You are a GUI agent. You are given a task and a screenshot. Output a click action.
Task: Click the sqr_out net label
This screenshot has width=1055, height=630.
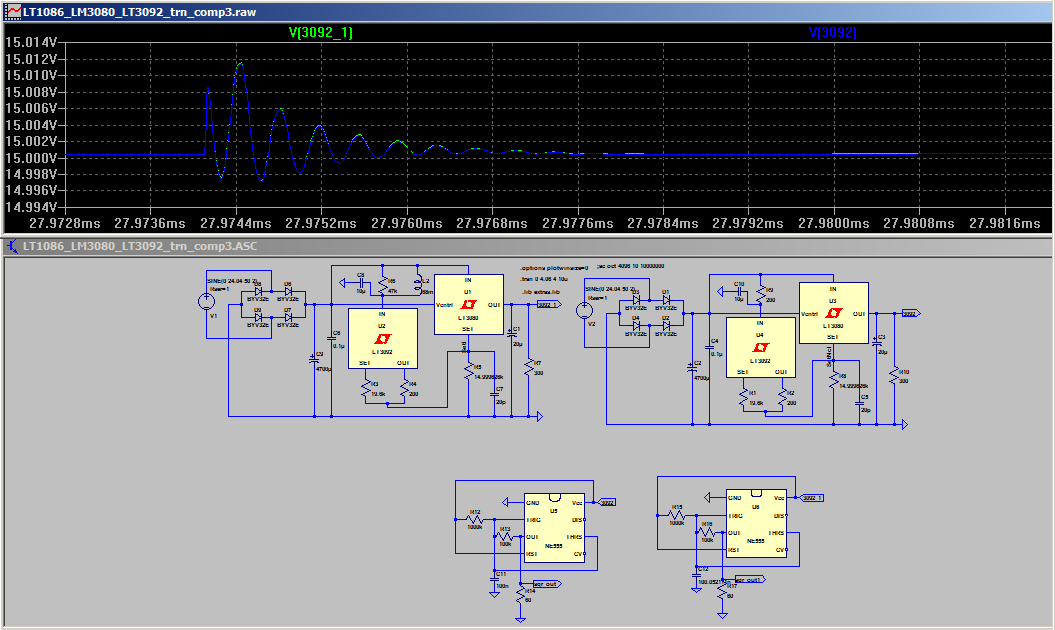coord(547,584)
